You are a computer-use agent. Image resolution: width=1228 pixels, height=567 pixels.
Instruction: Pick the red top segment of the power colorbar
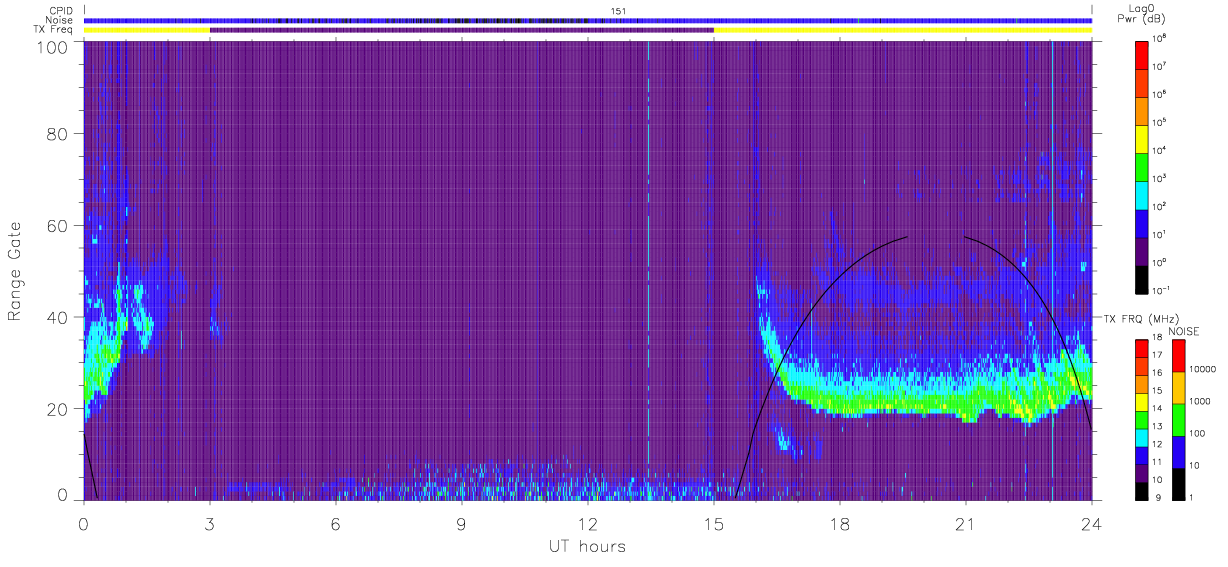1140,53
